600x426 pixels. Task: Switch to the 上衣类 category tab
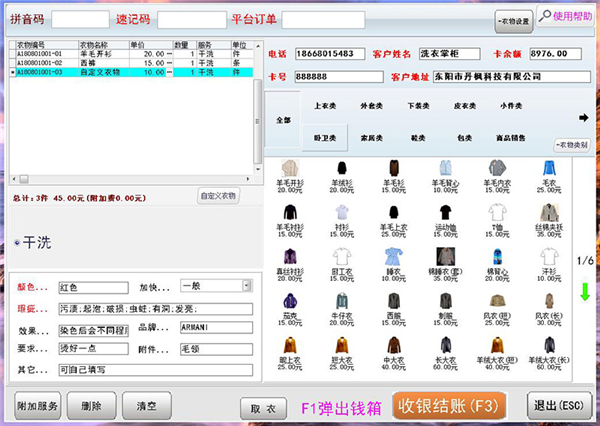[x=325, y=104]
